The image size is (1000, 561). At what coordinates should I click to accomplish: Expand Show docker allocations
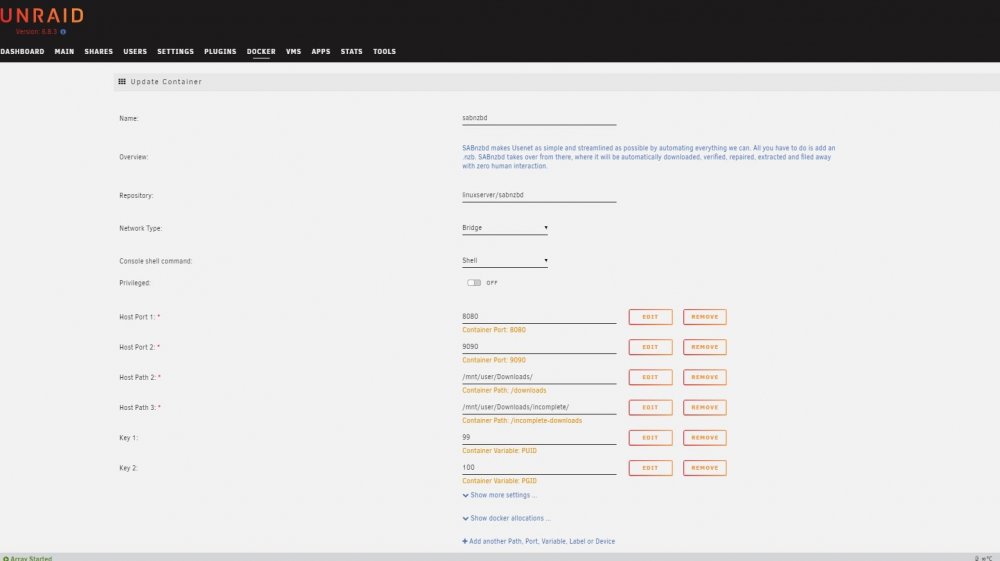pos(506,518)
